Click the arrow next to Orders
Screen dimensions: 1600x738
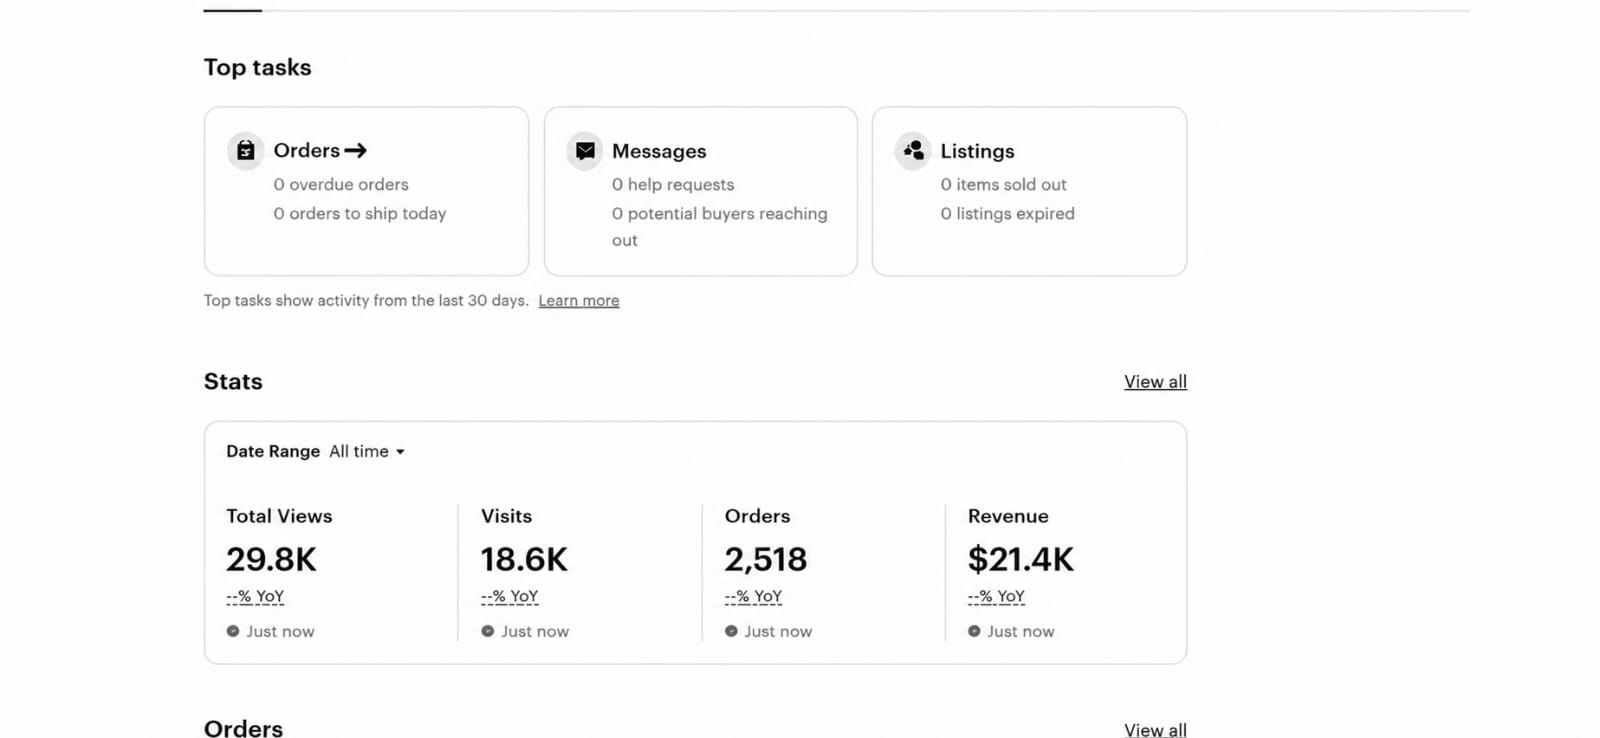point(356,151)
